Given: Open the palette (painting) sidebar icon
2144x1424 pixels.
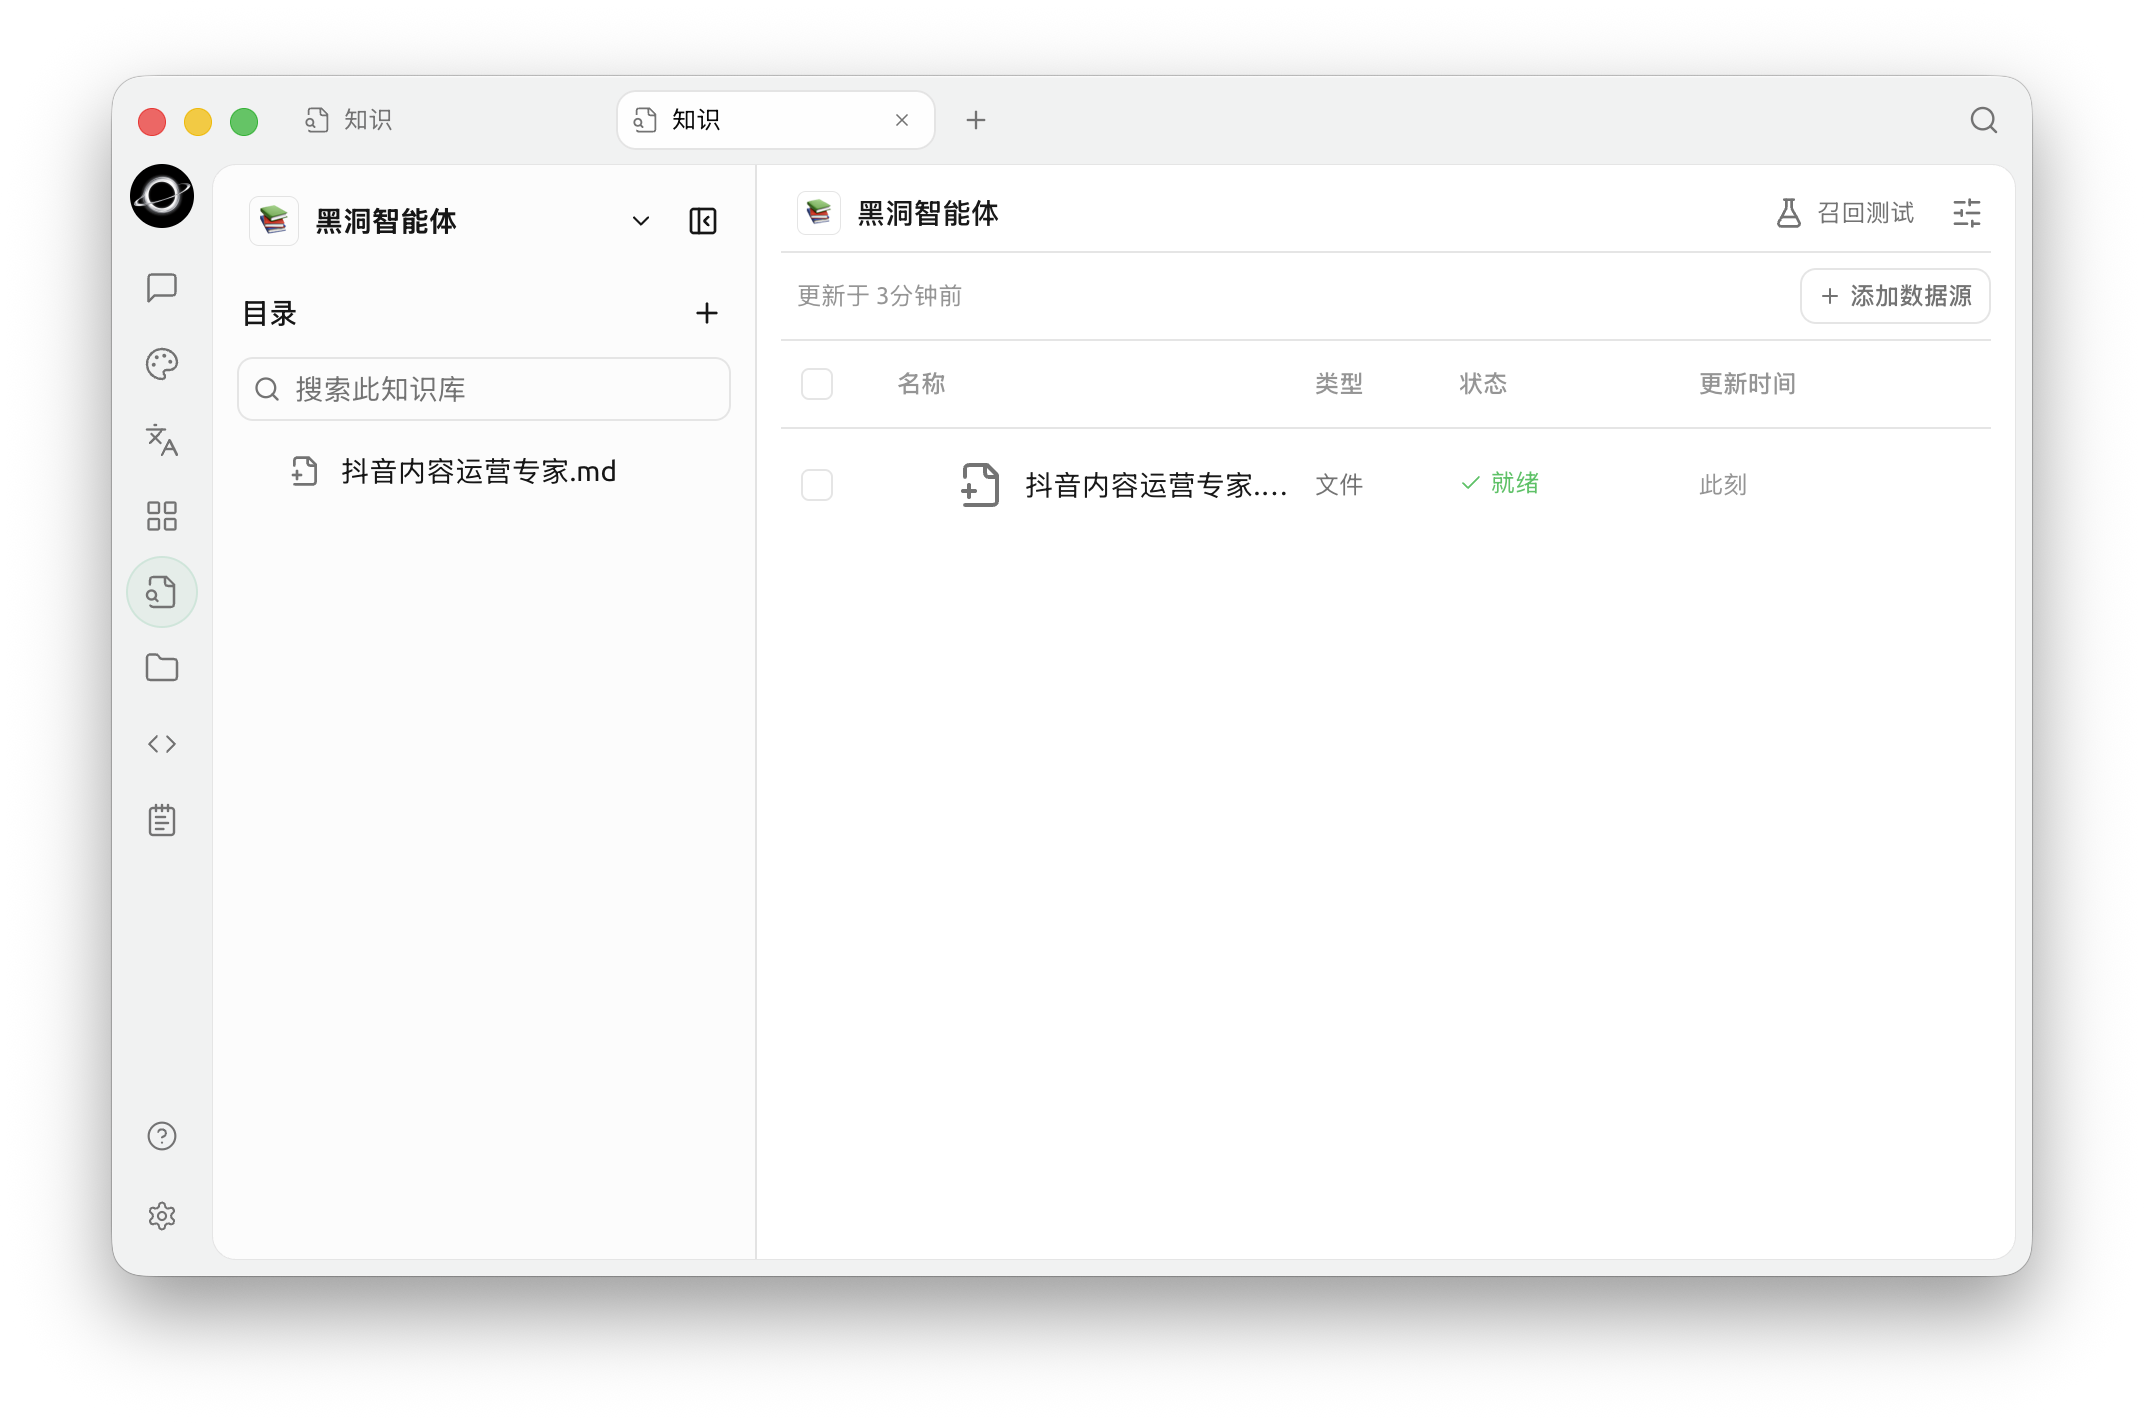Looking at the screenshot, I should coord(161,364).
